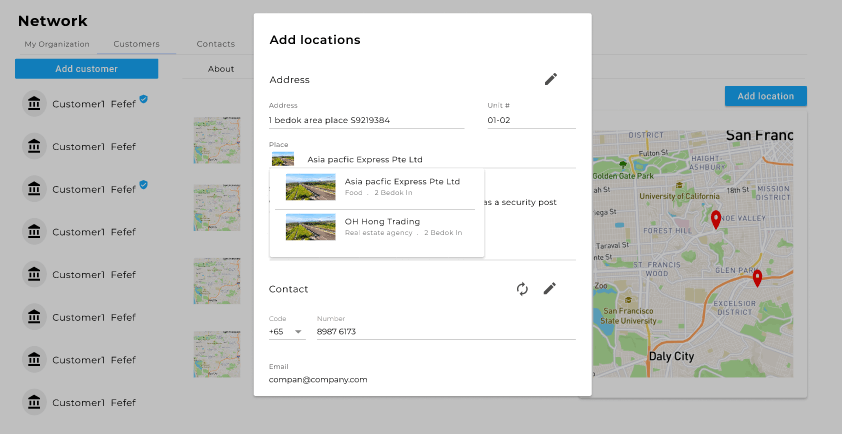Click the Contact section edit pencil icon
Viewport: 842px width, 434px height.
(x=549, y=289)
